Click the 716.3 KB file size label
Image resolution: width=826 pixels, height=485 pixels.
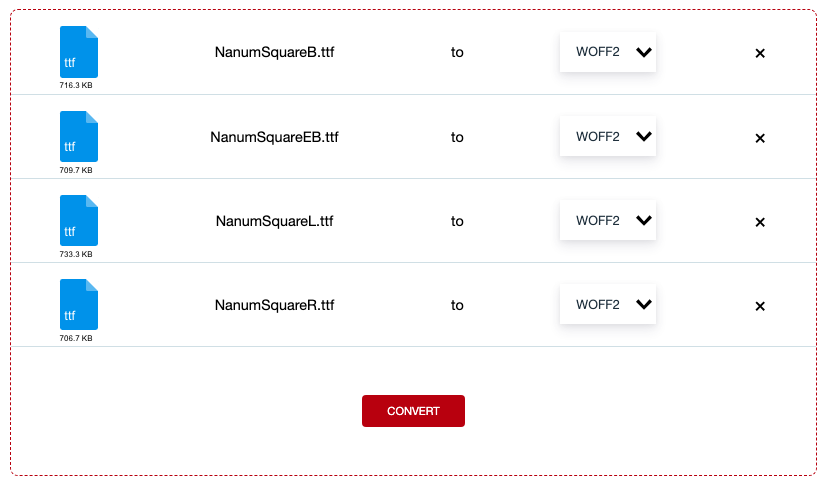(76, 86)
